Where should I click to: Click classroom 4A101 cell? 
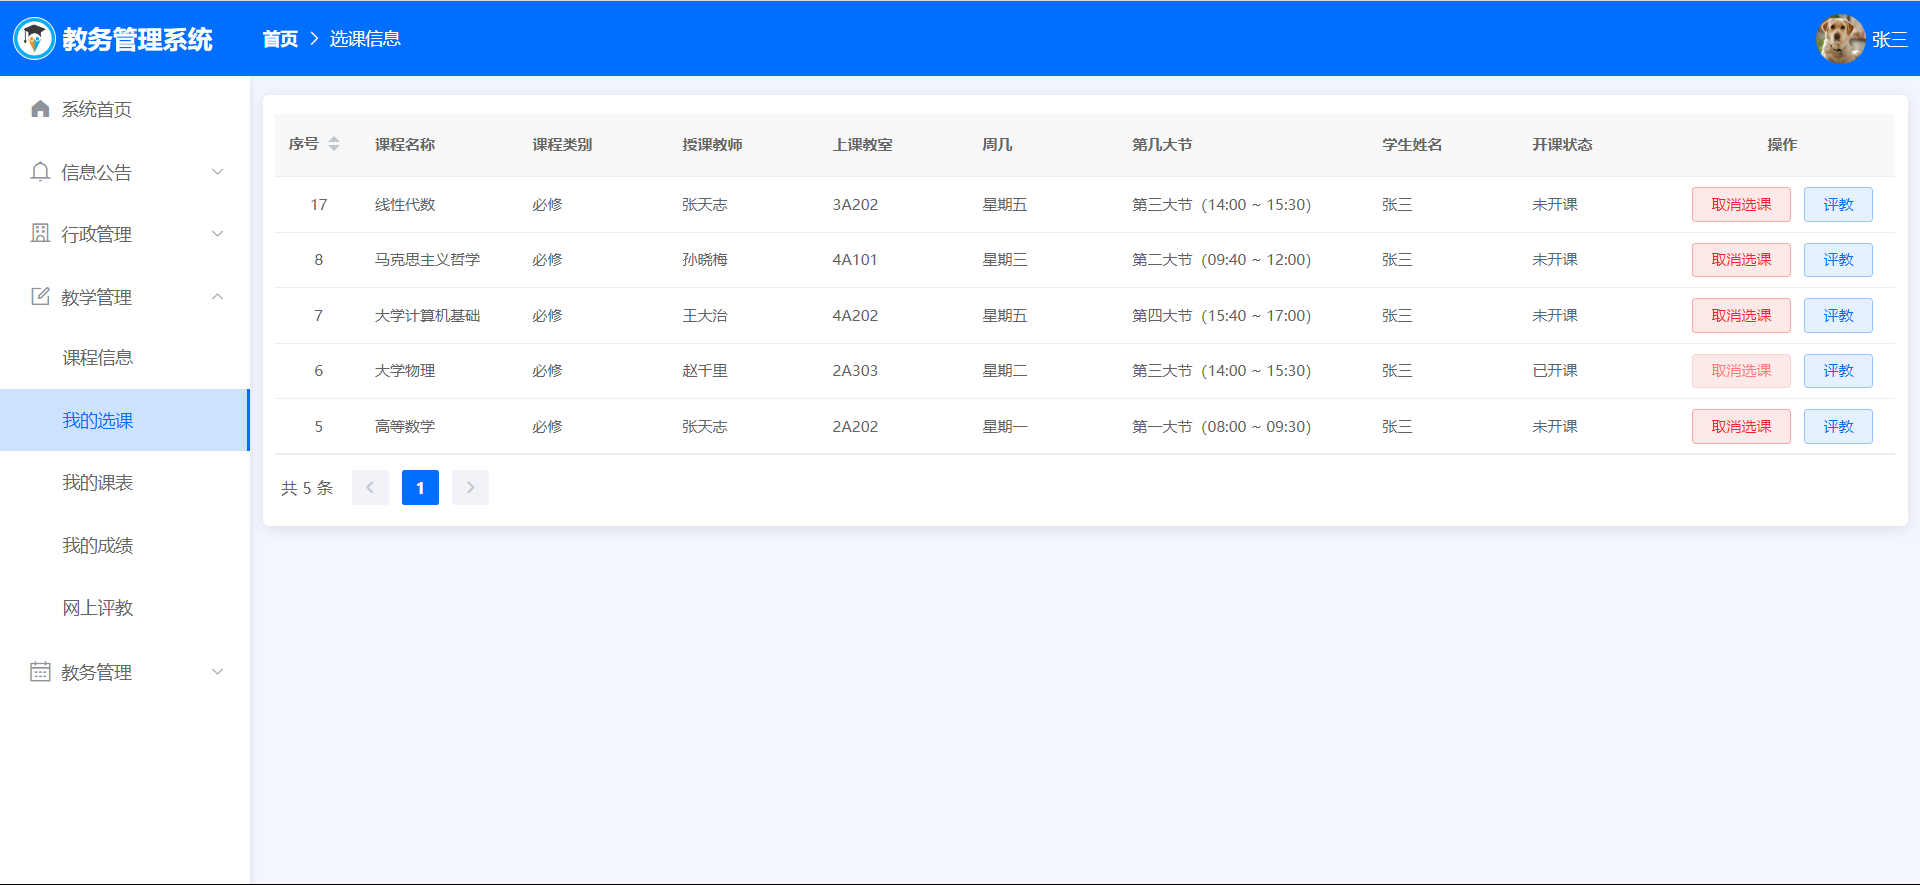coord(855,260)
